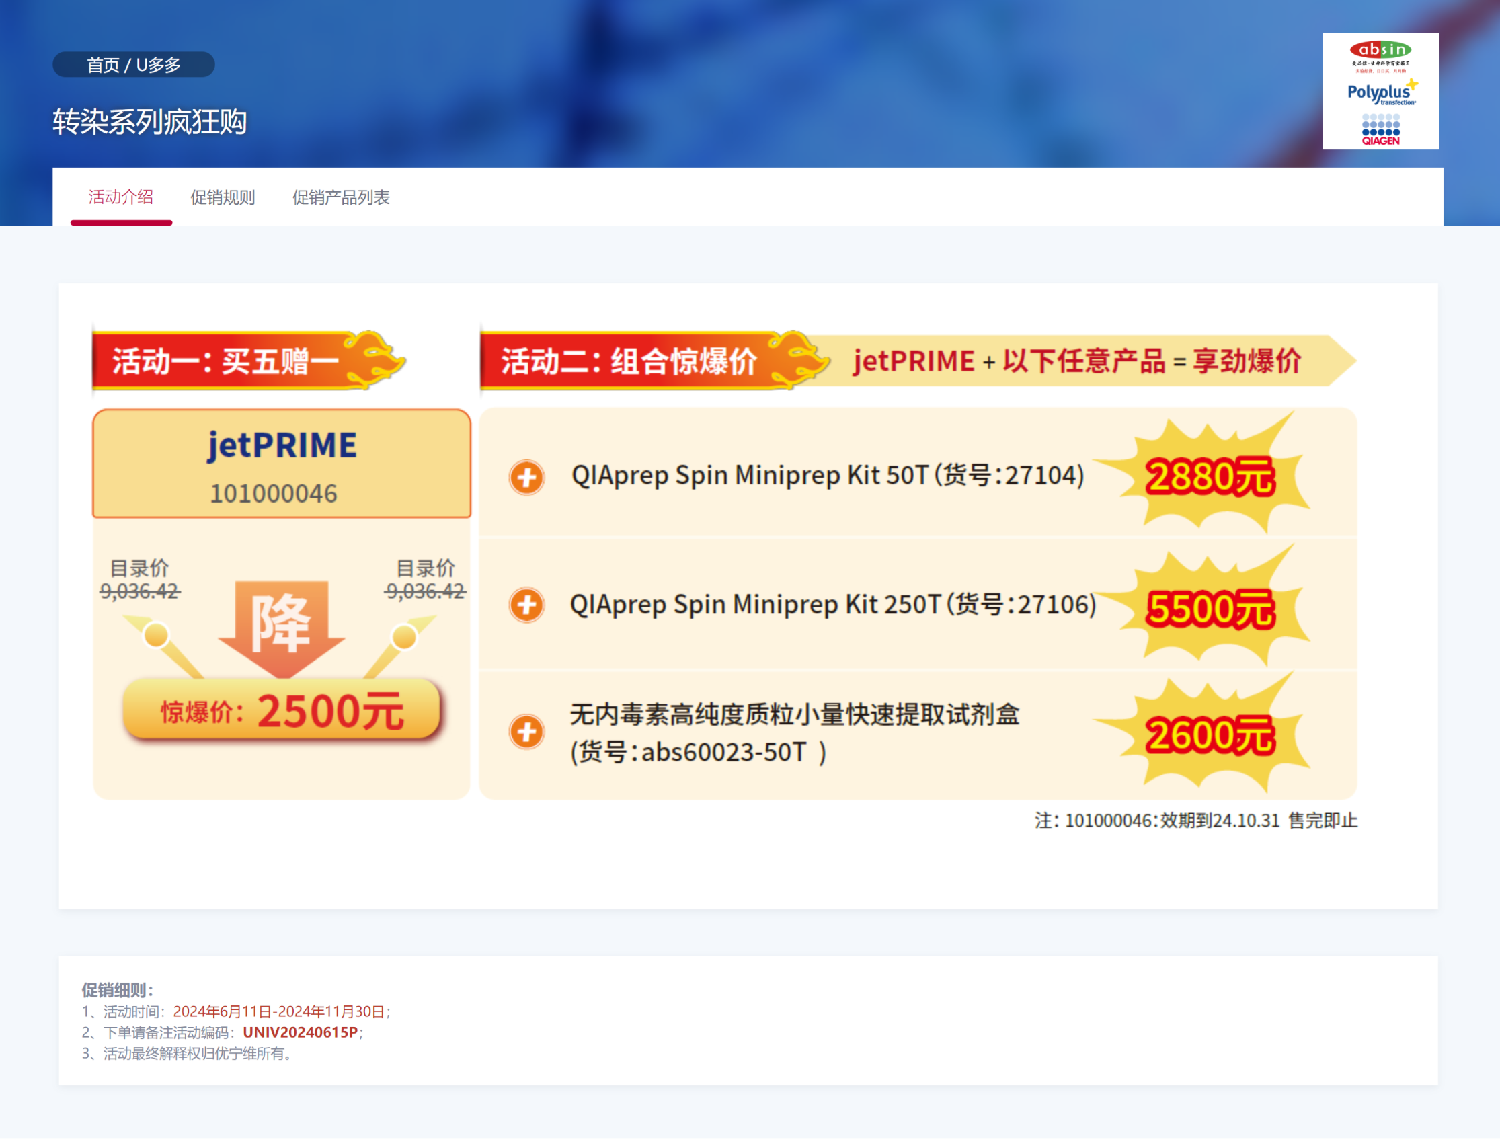Select the 活动介绍 tab
Image resolution: width=1500 pixels, height=1139 pixels.
coord(121,197)
